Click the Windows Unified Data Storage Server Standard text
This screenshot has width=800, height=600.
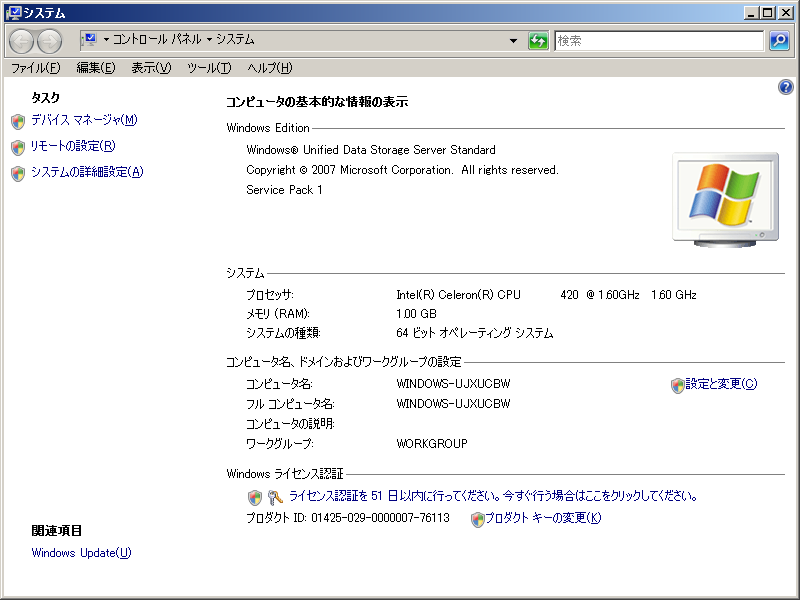(x=371, y=150)
